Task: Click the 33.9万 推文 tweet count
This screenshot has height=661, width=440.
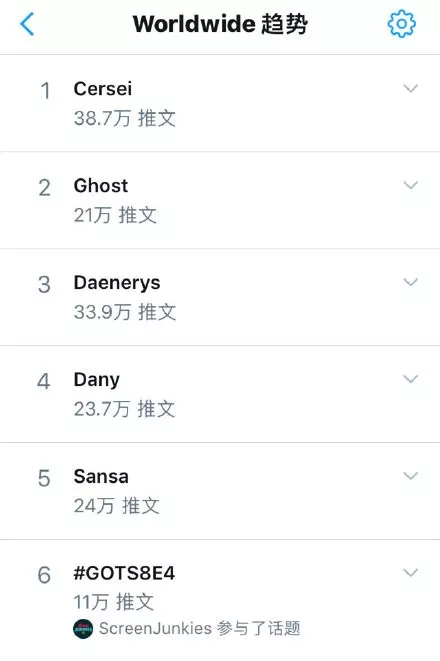Action: coord(125,312)
